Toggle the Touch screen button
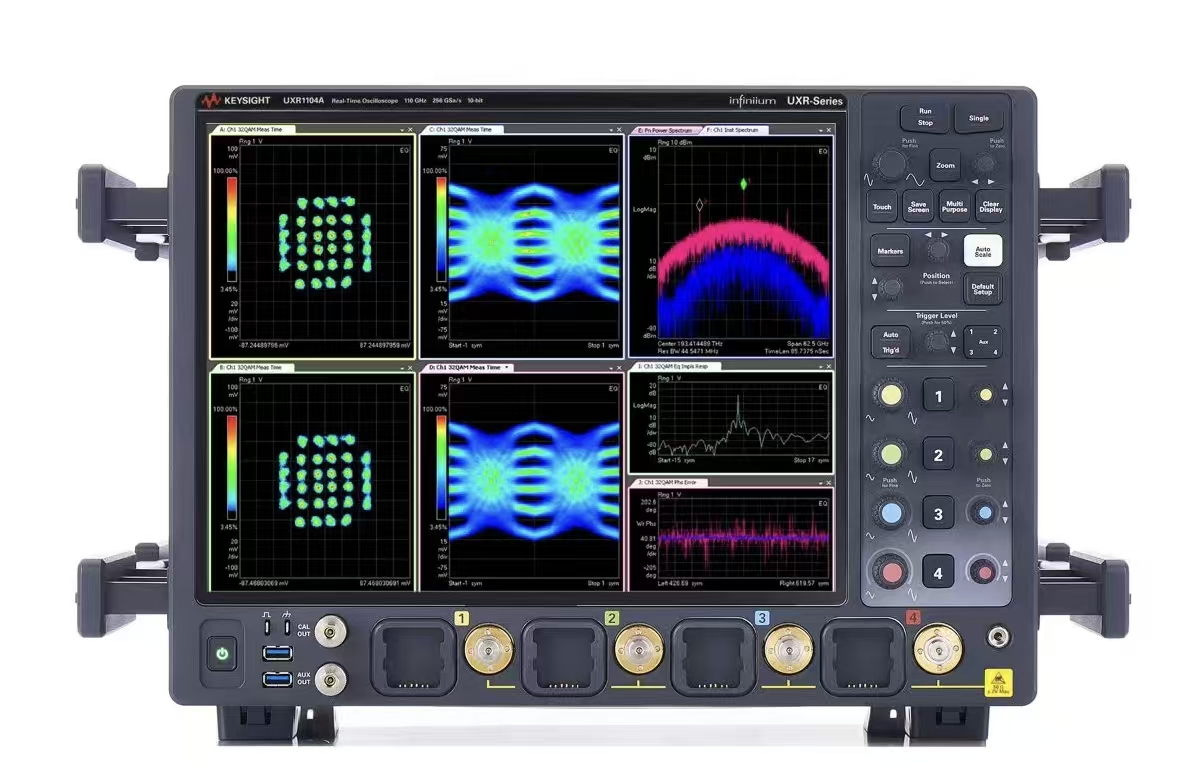This screenshot has height=772, width=1196. coord(881,206)
